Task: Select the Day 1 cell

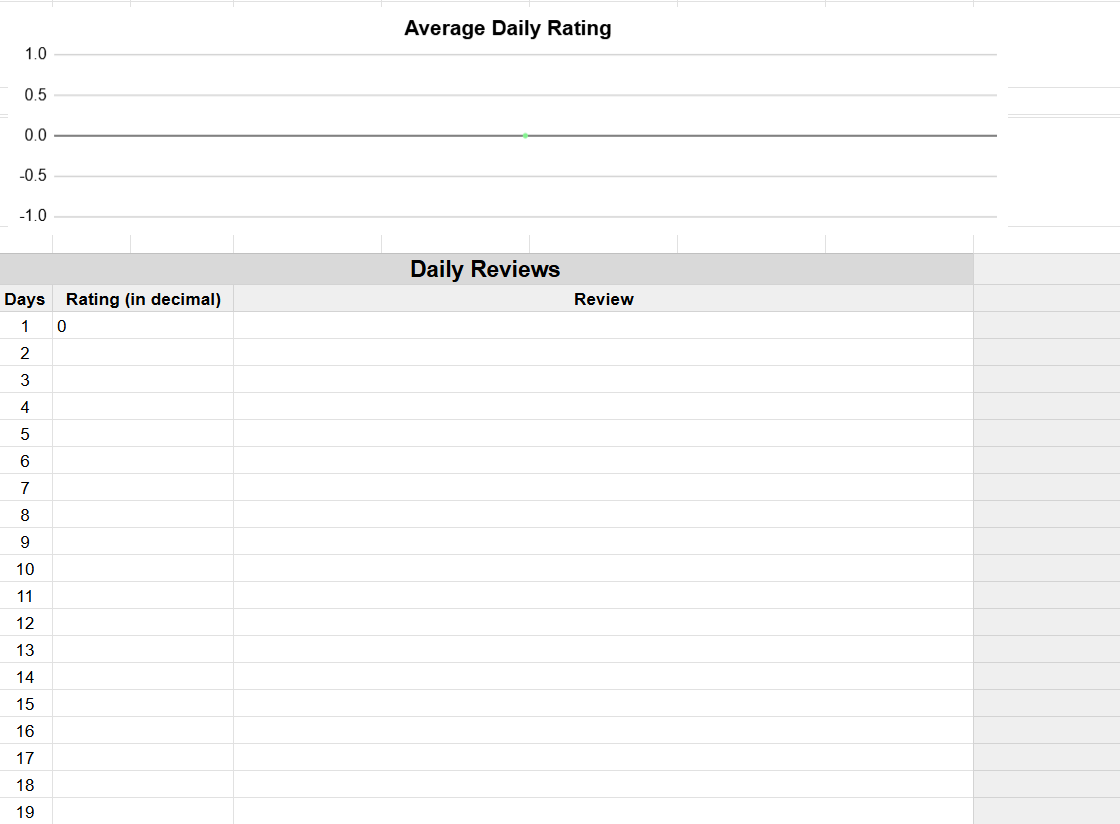Action: click(26, 326)
